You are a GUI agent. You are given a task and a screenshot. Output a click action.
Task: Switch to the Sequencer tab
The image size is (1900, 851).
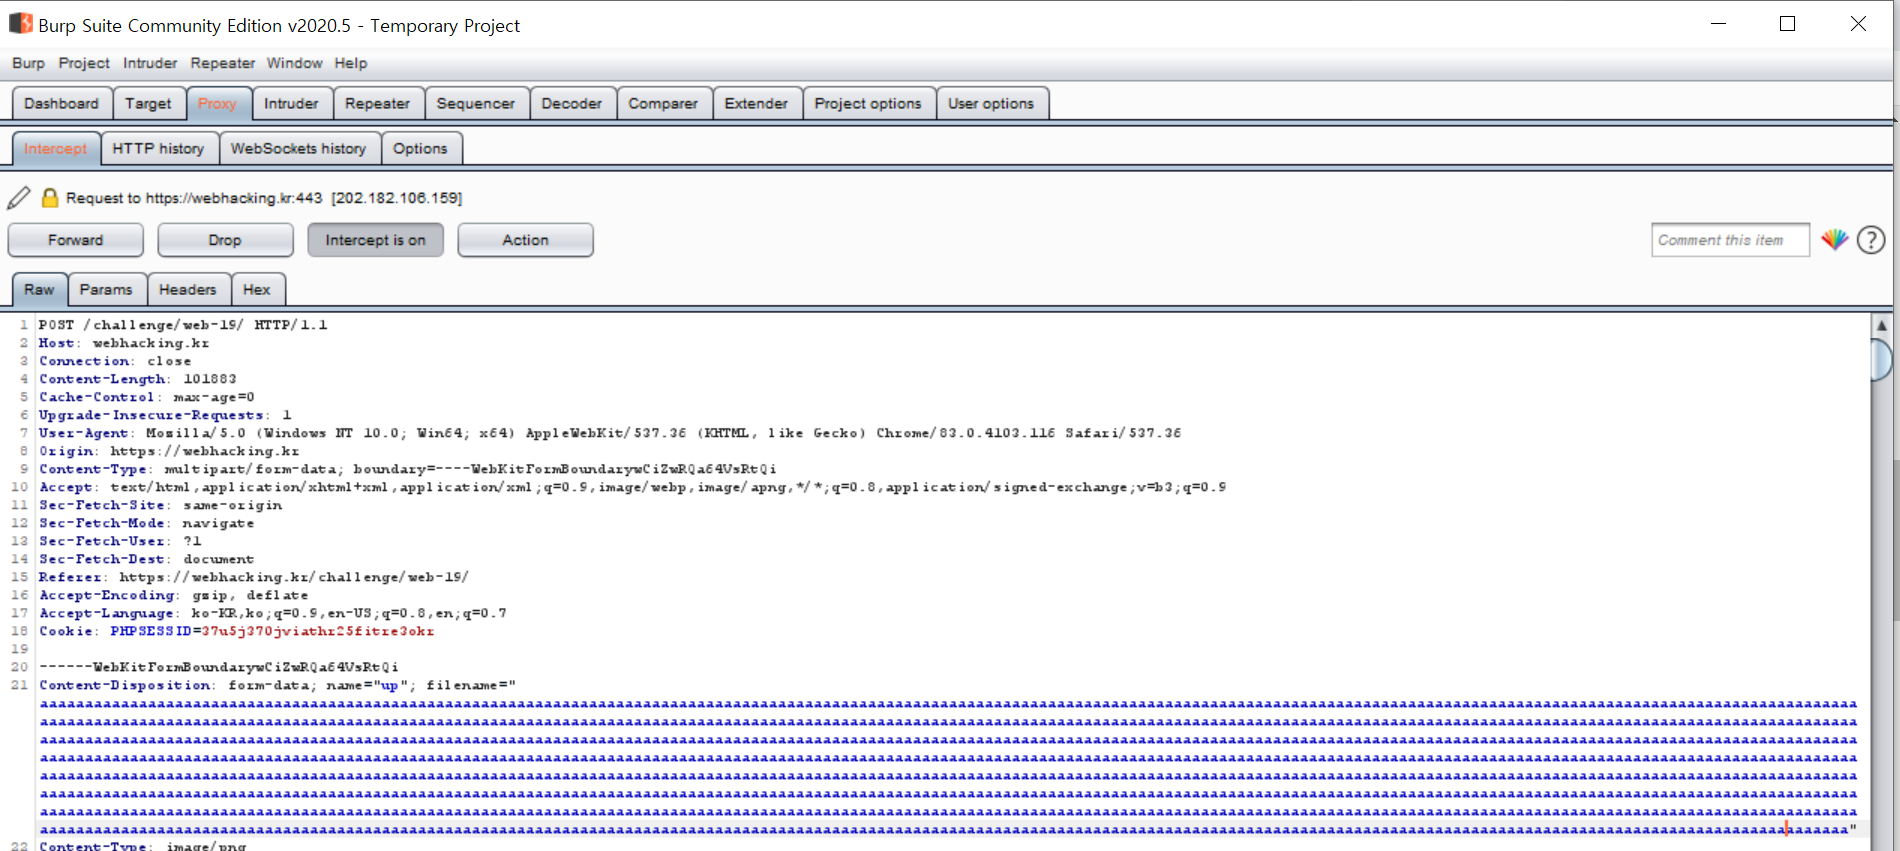point(476,103)
